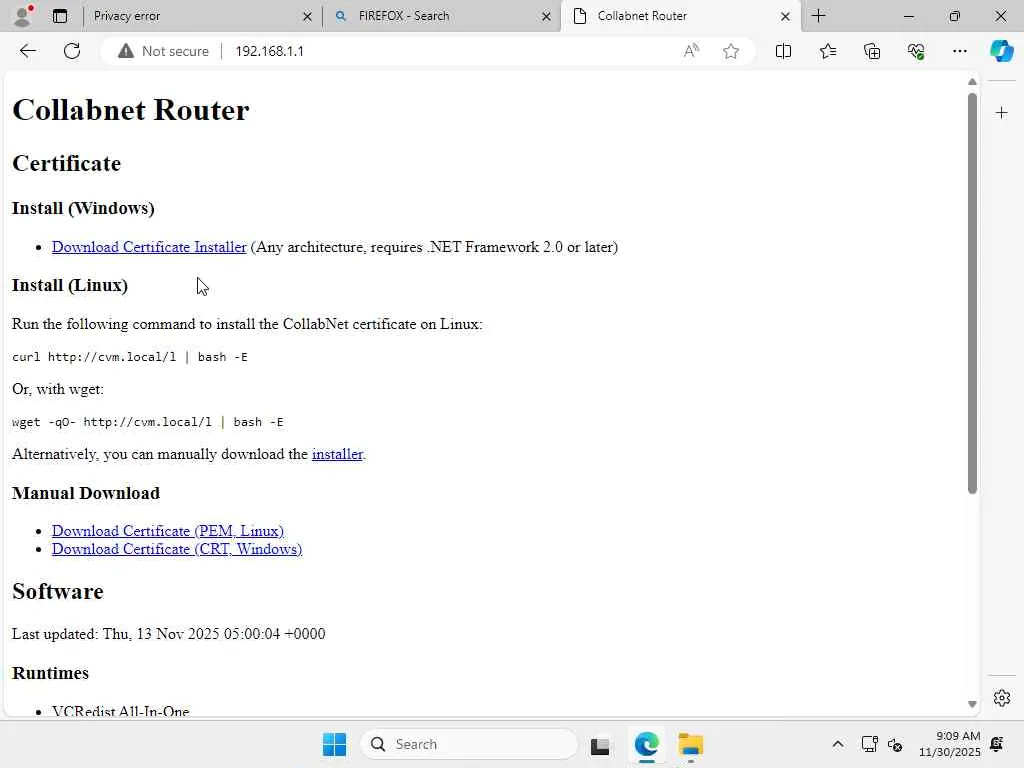Open the Favorites list icon

tap(827, 51)
